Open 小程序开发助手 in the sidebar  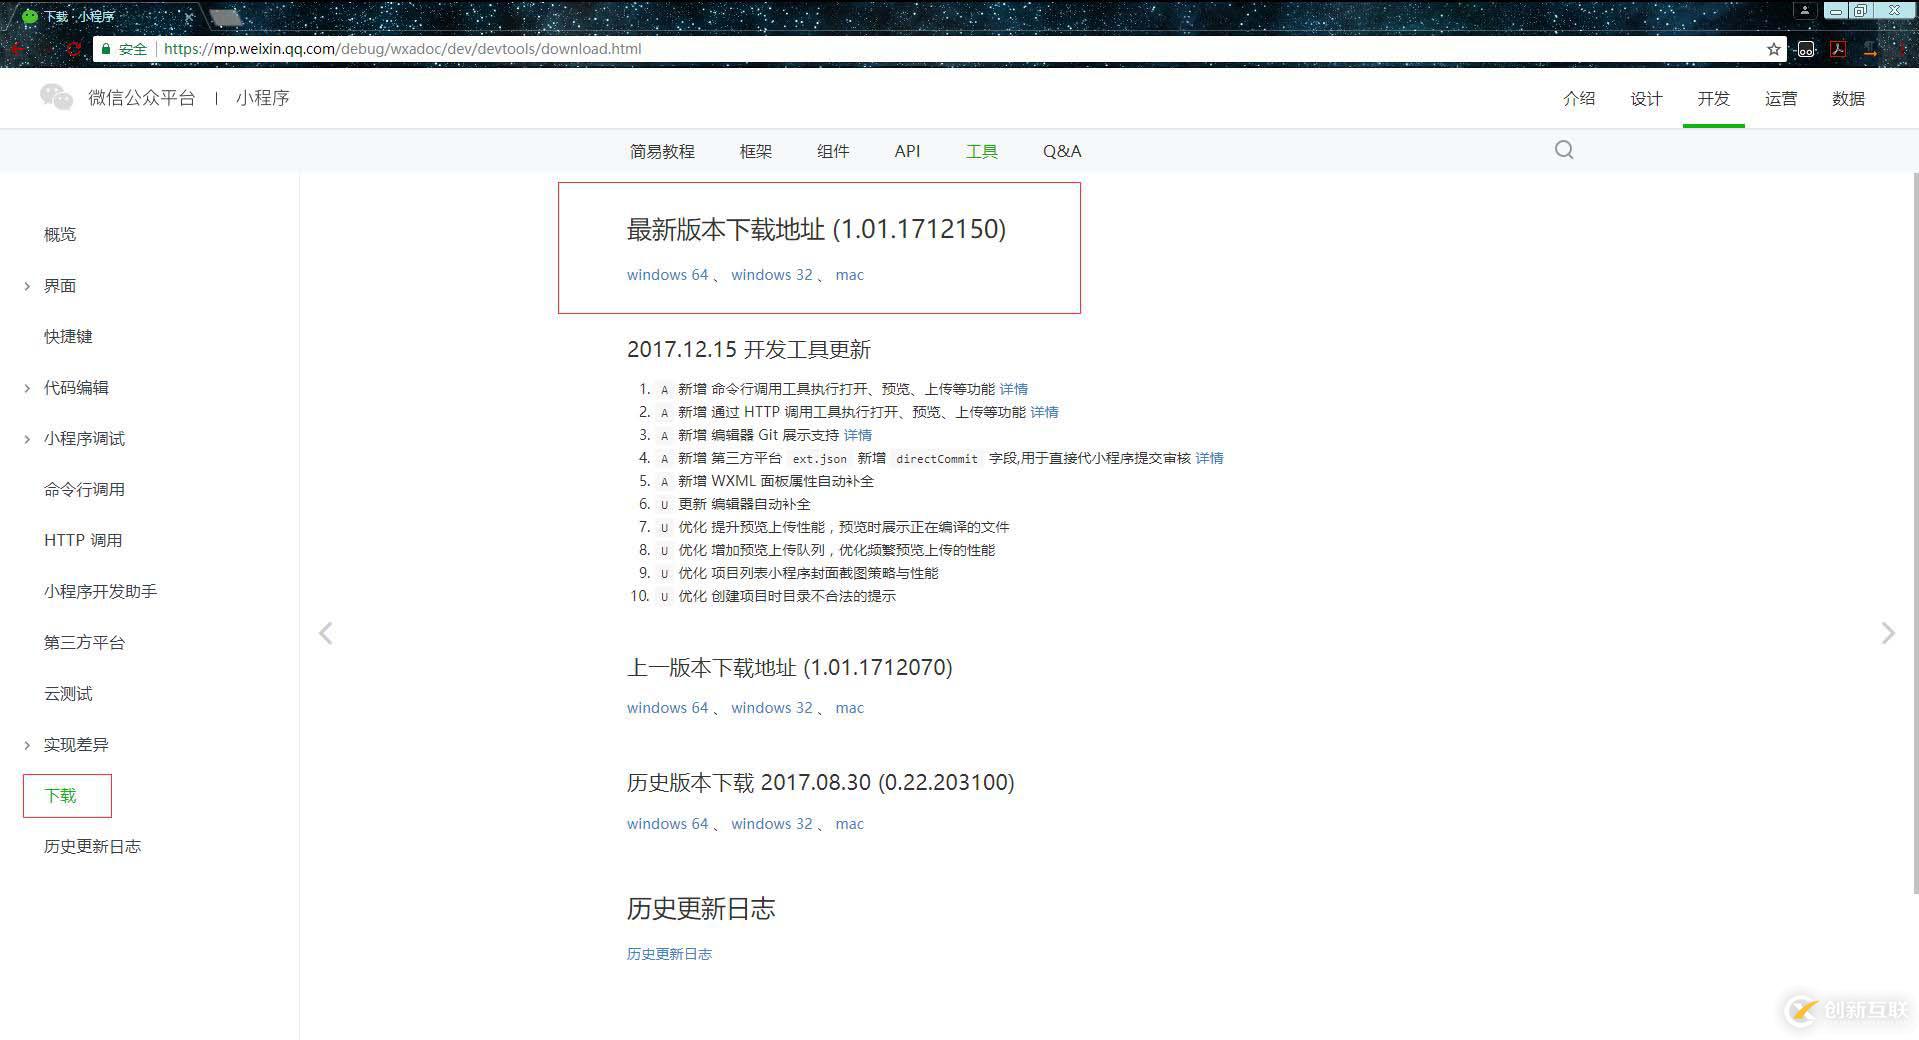click(x=100, y=591)
